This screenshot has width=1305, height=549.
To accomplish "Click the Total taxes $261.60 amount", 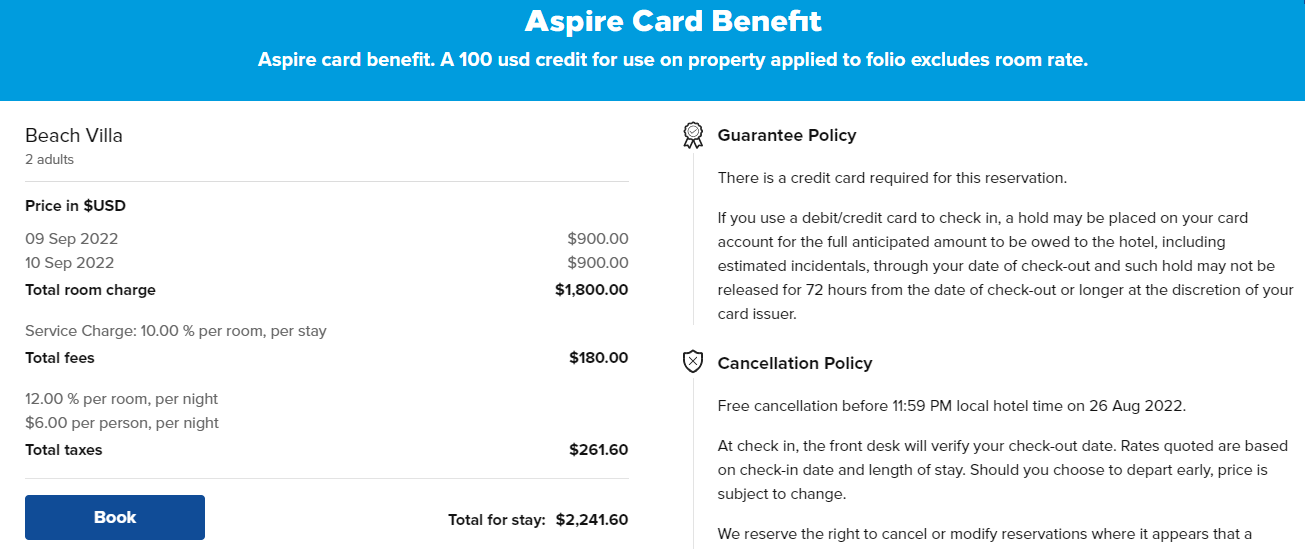I will point(599,450).
